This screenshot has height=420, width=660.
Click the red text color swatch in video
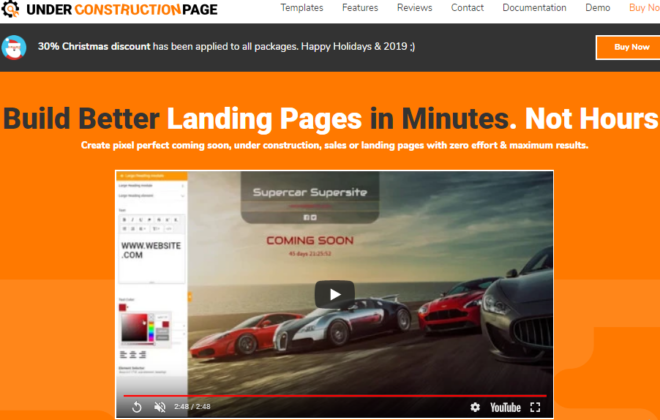pyautogui.click(x=122, y=307)
